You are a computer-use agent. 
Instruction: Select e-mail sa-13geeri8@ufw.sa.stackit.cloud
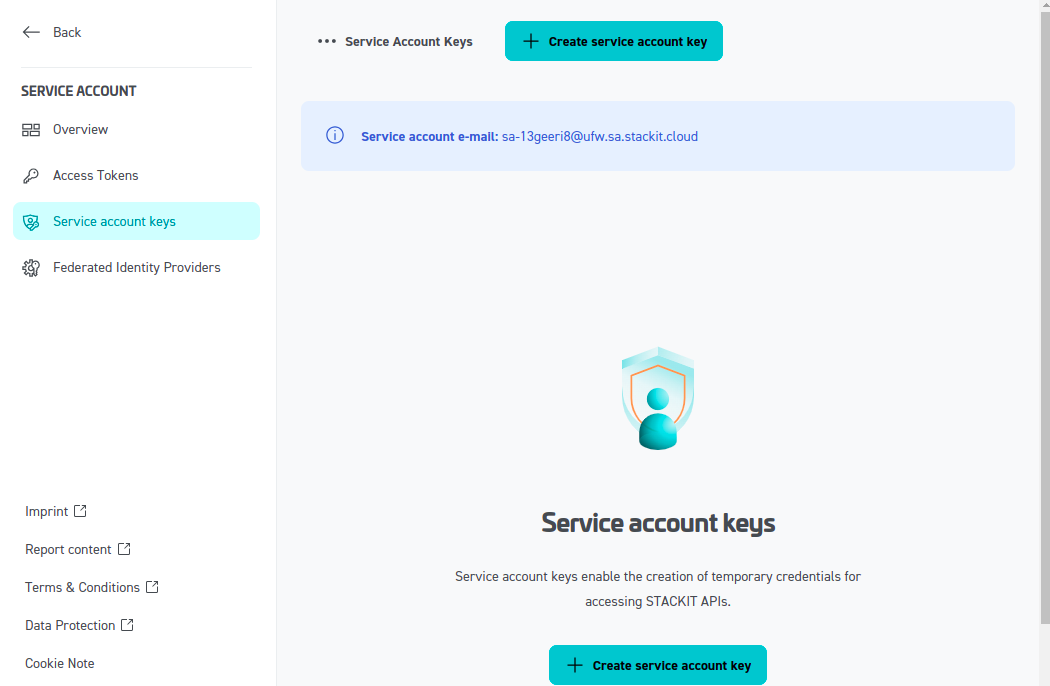(x=600, y=137)
